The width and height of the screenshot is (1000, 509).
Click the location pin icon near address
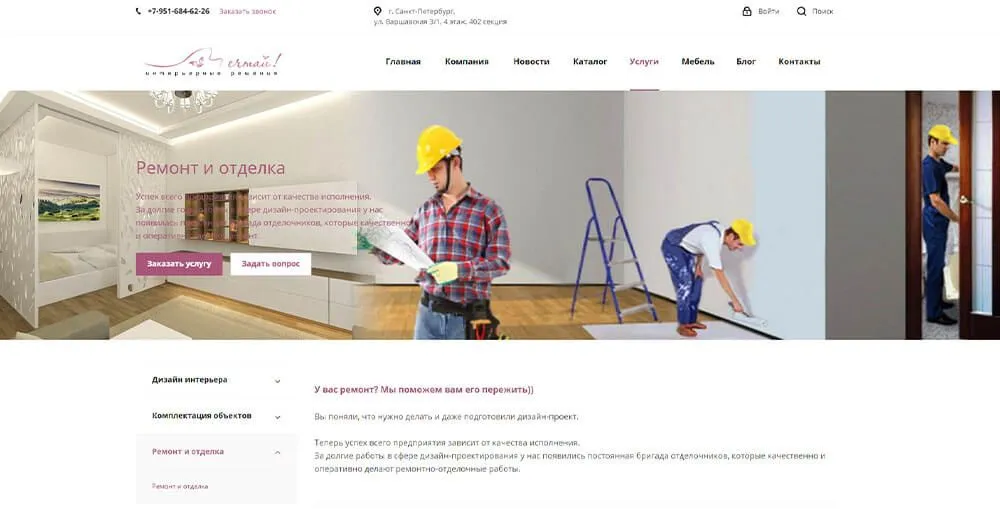click(378, 11)
